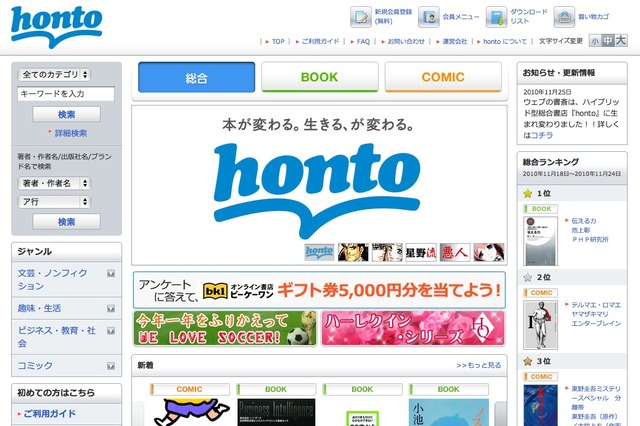Viewport: 640px width, 426px height.
Task: Select the BOOK tab
Action: click(x=320, y=77)
